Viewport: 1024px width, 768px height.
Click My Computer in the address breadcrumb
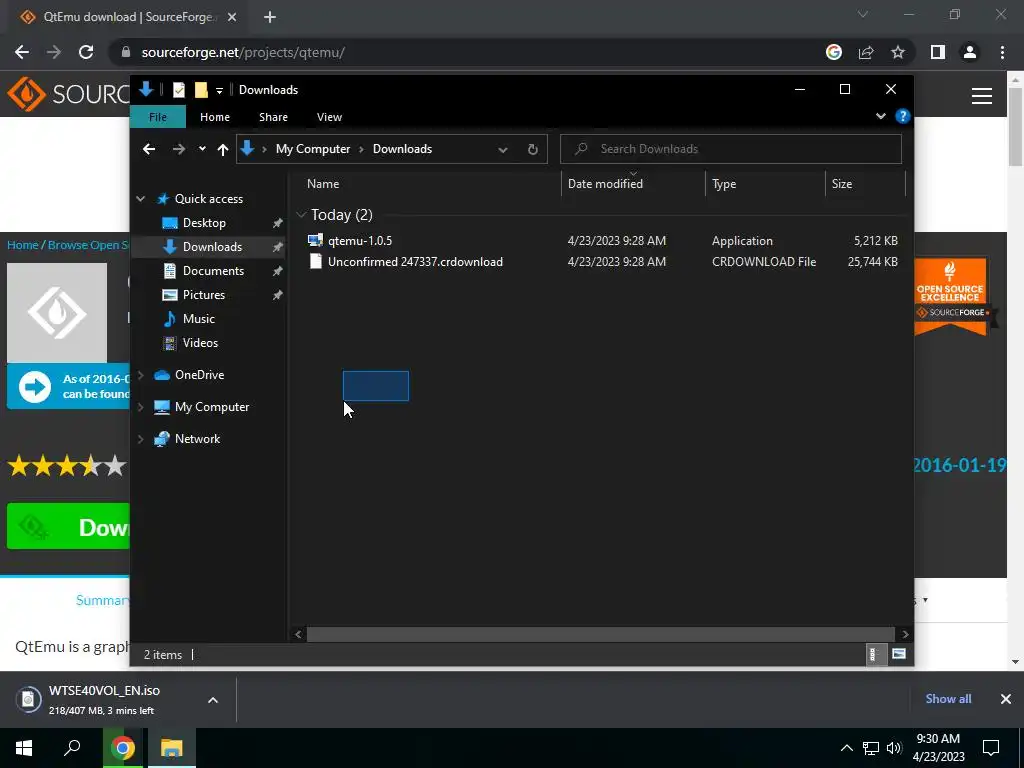click(313, 149)
